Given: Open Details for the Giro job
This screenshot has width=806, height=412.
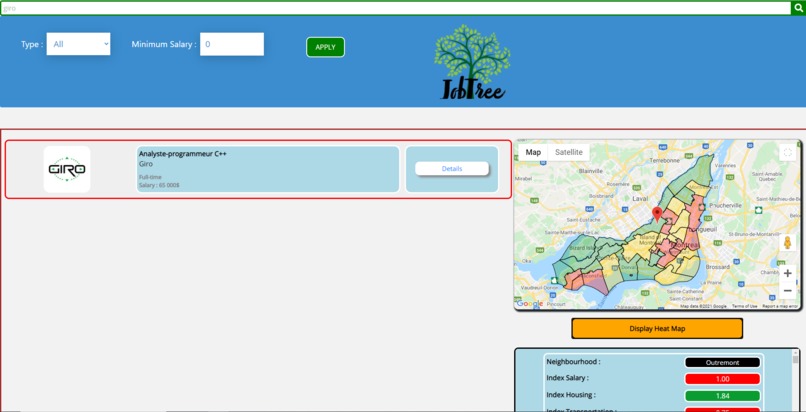Looking at the screenshot, I should coord(452,168).
